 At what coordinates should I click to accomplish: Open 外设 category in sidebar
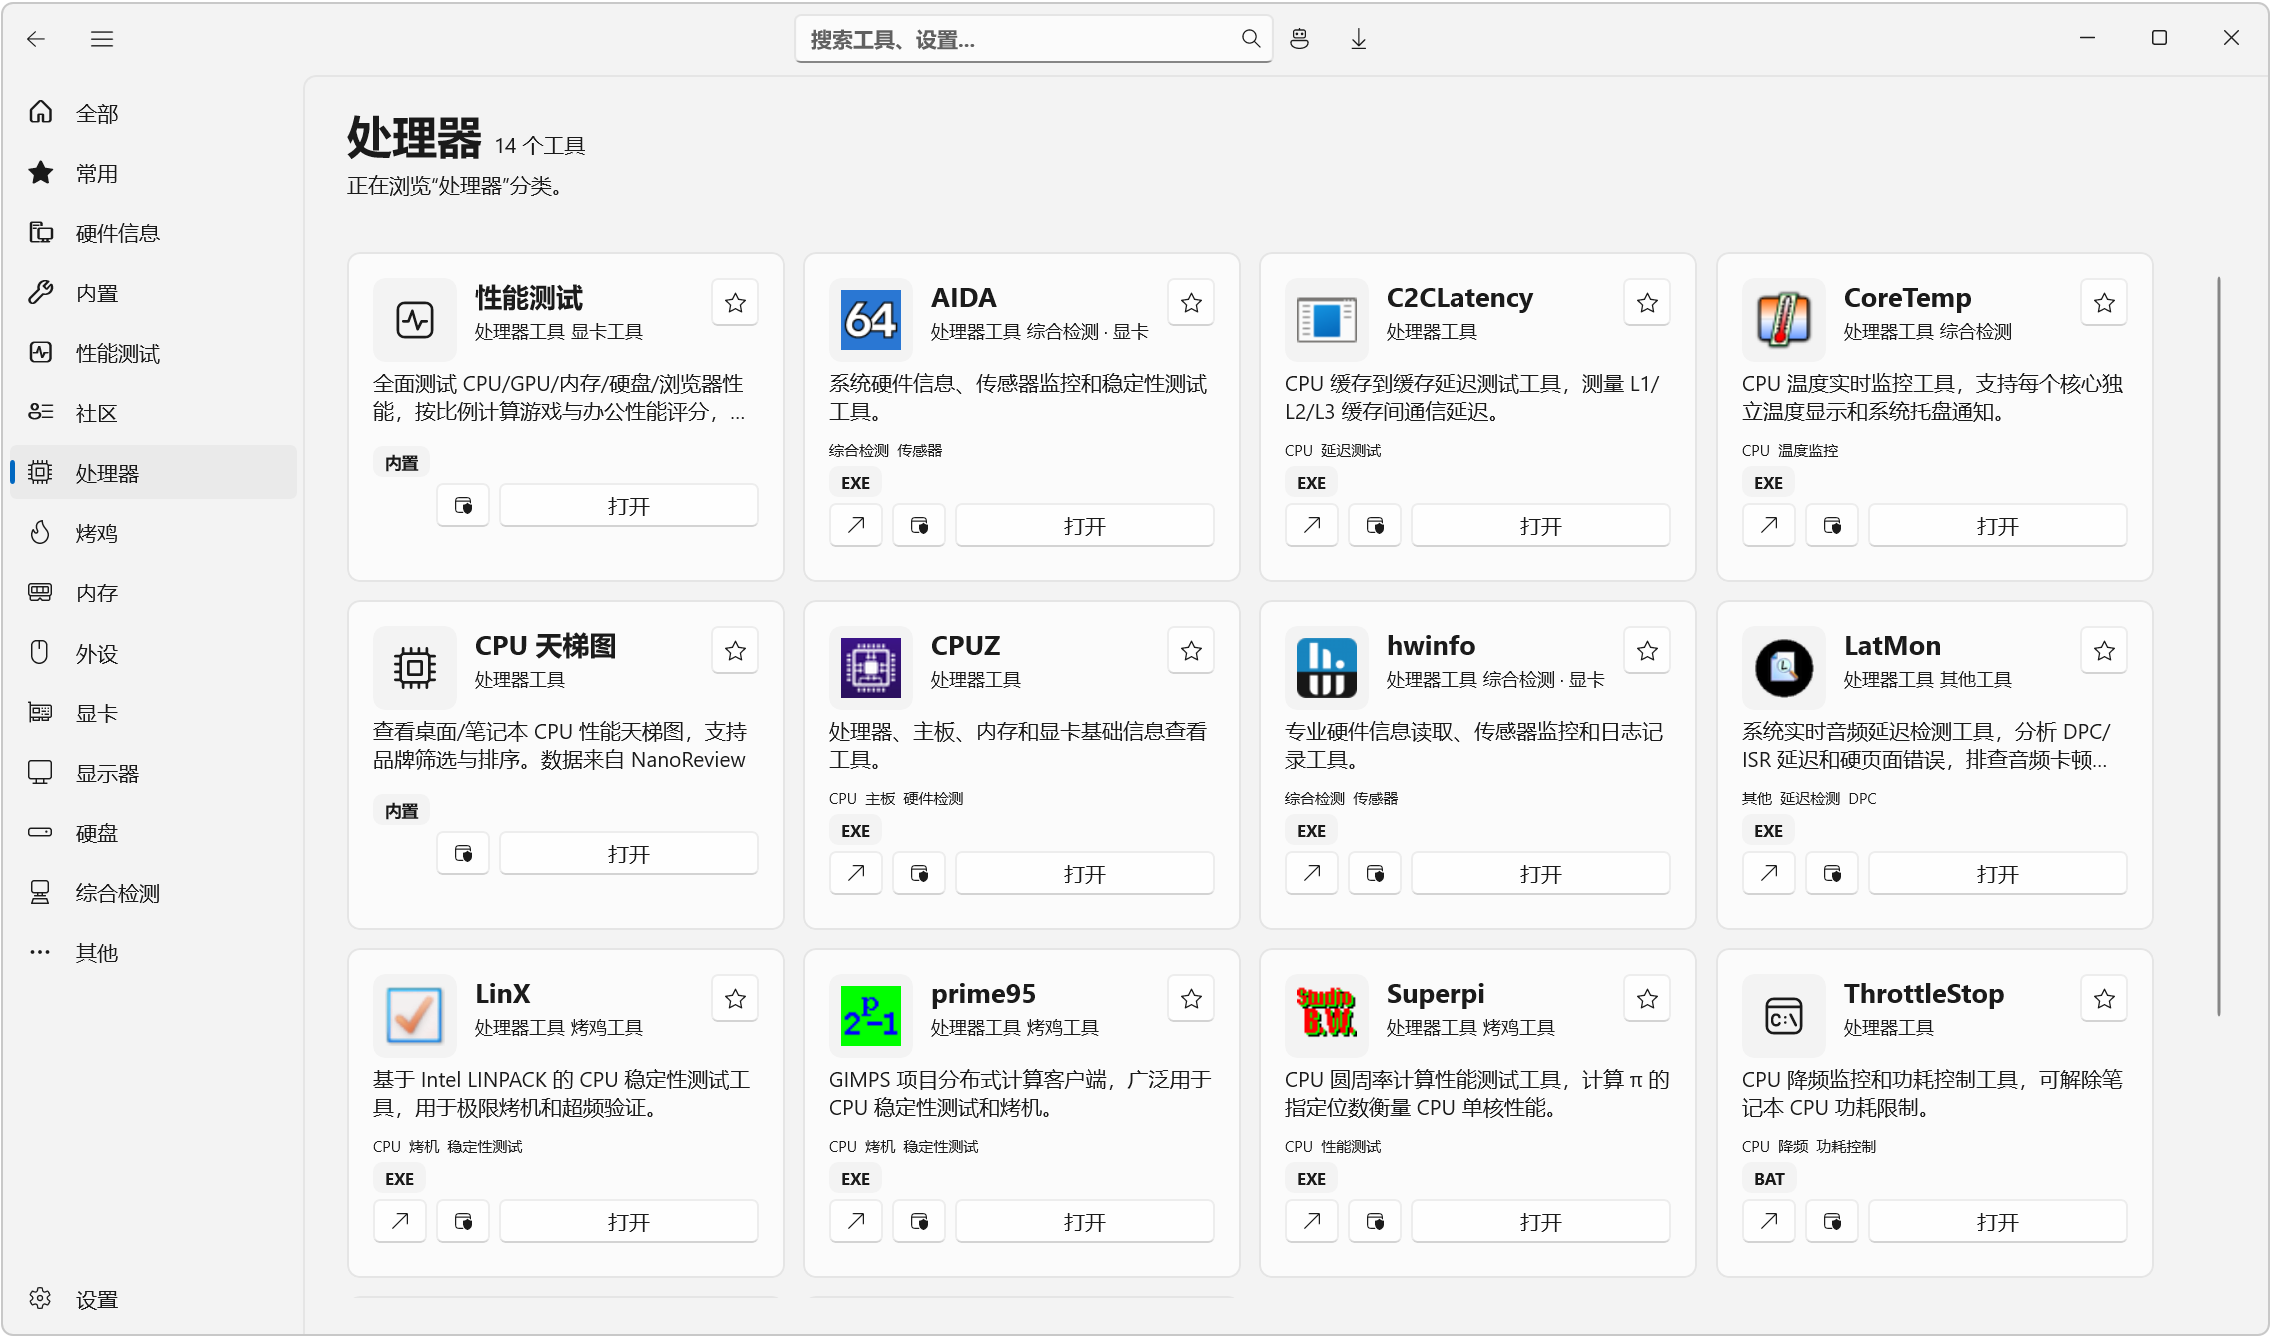point(153,653)
